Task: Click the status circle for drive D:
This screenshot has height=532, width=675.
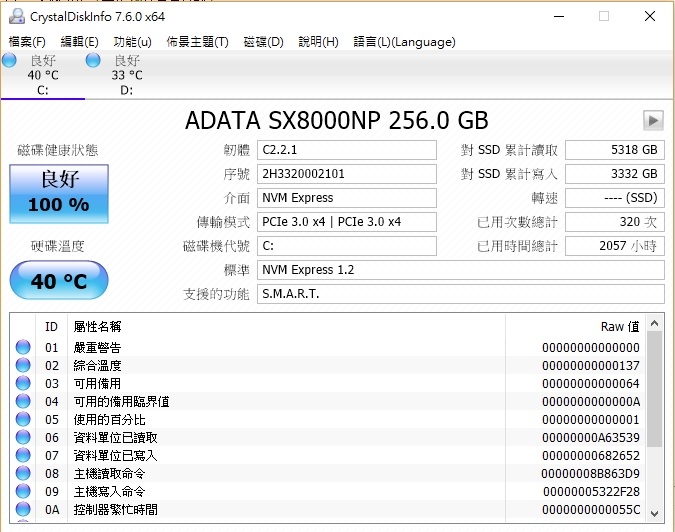Action: point(93,60)
